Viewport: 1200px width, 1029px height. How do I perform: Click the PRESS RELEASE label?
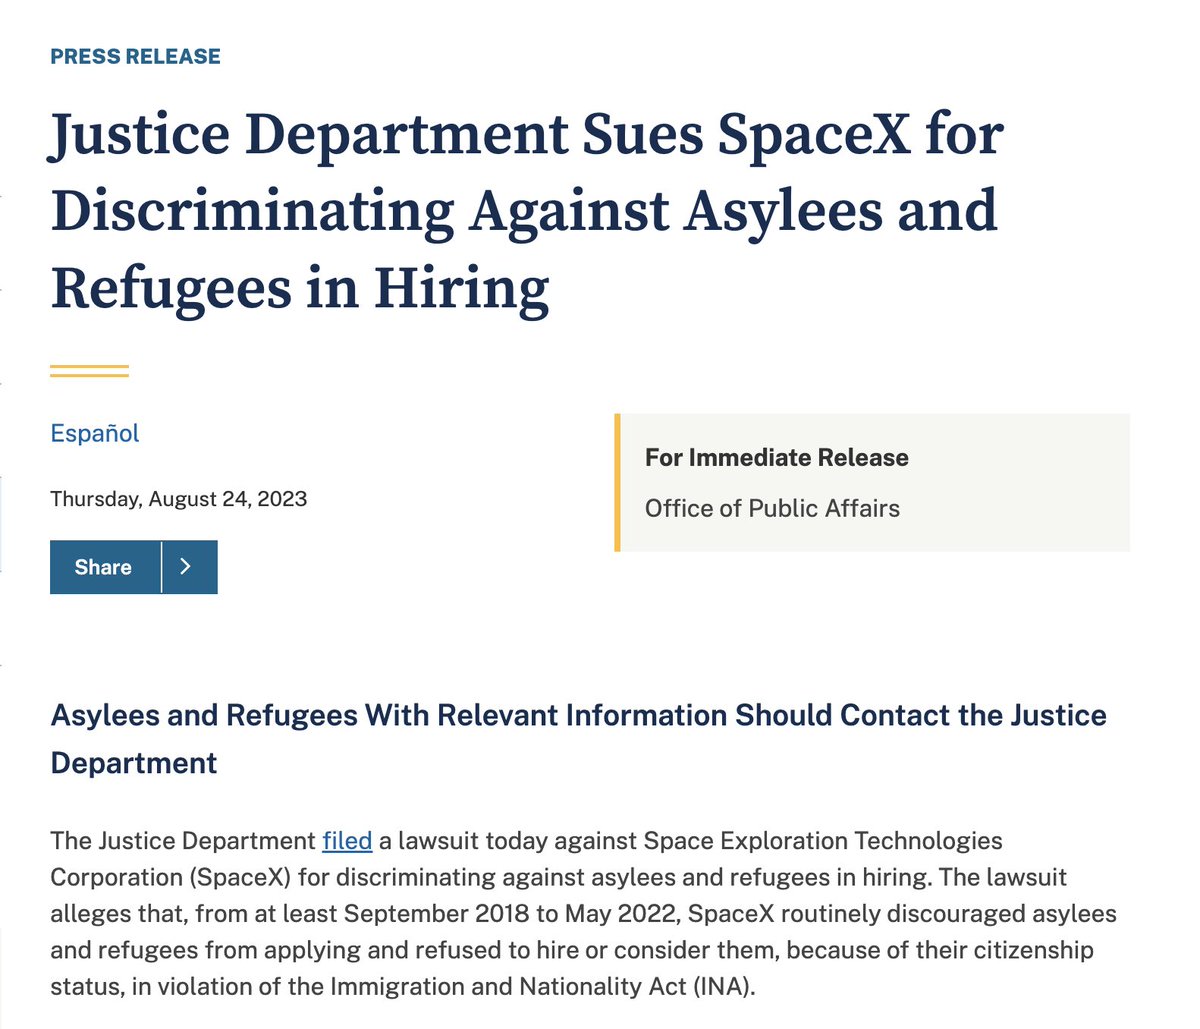tap(135, 56)
